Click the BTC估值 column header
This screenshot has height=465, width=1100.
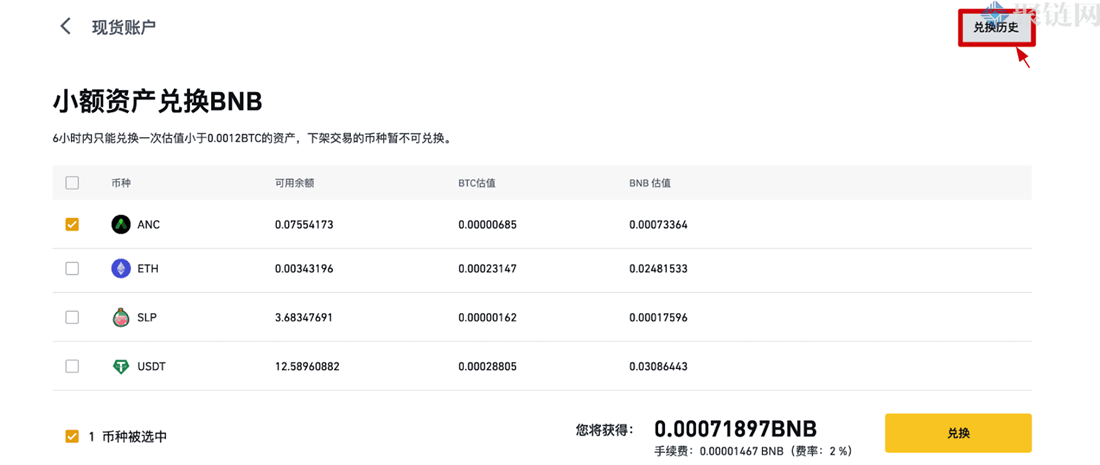pyautogui.click(x=478, y=183)
